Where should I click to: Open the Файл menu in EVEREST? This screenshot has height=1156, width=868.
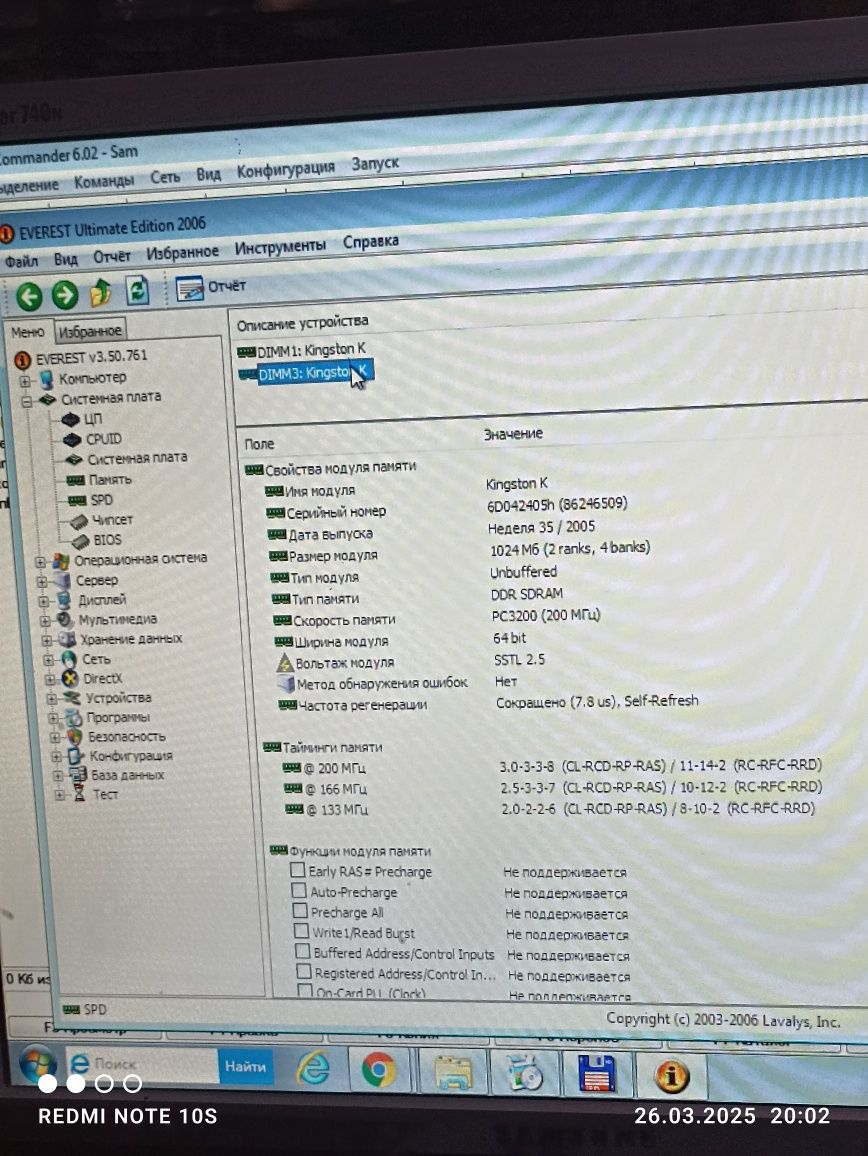pos(21,261)
